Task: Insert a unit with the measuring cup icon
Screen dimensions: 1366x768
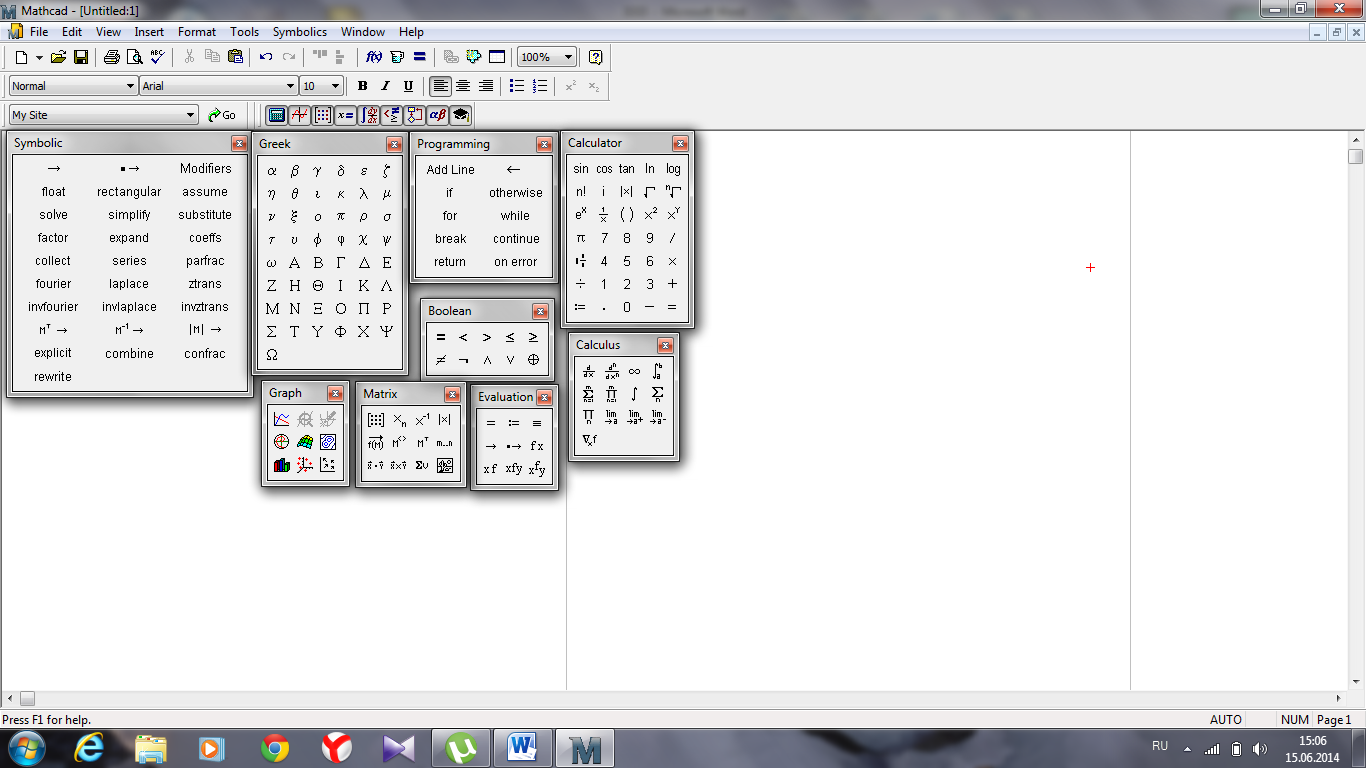Action: point(397,57)
